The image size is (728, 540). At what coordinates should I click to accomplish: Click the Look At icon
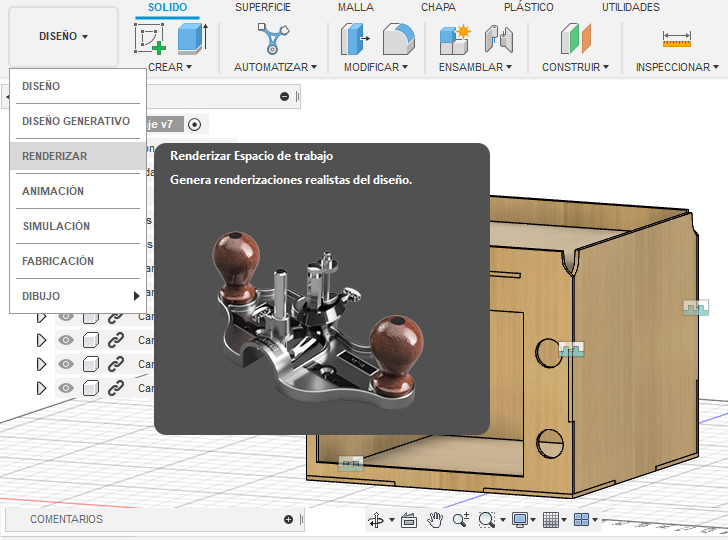tap(409, 520)
